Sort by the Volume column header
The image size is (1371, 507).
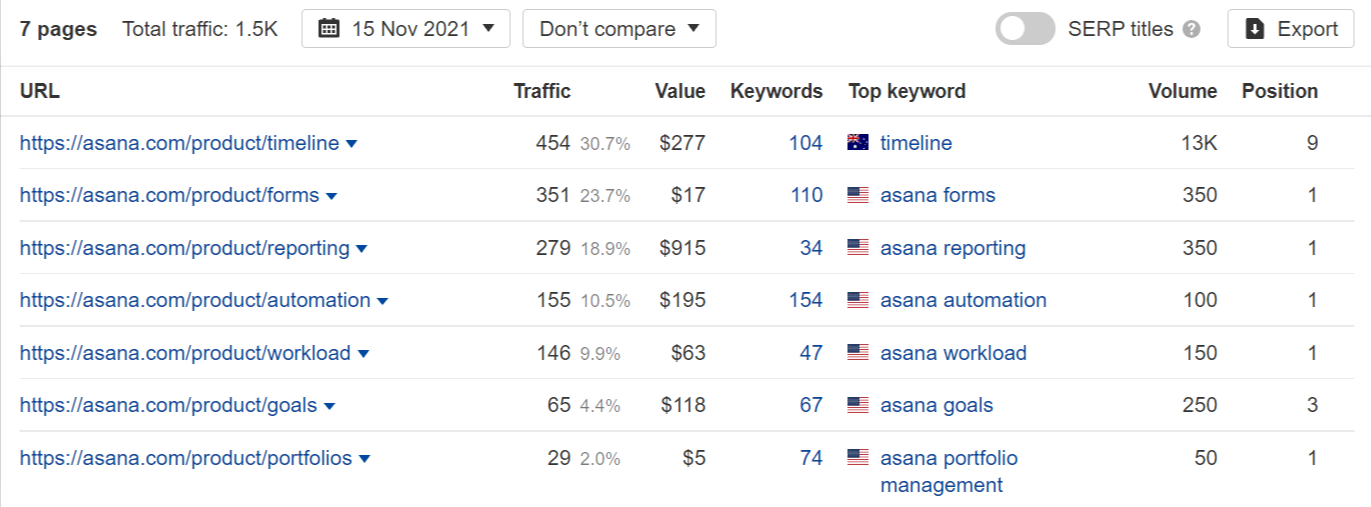1182,91
